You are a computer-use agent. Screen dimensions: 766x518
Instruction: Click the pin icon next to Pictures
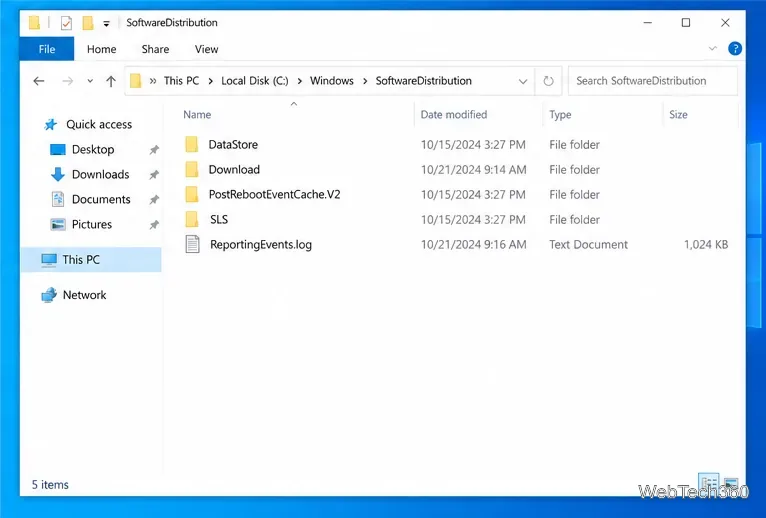[154, 224]
